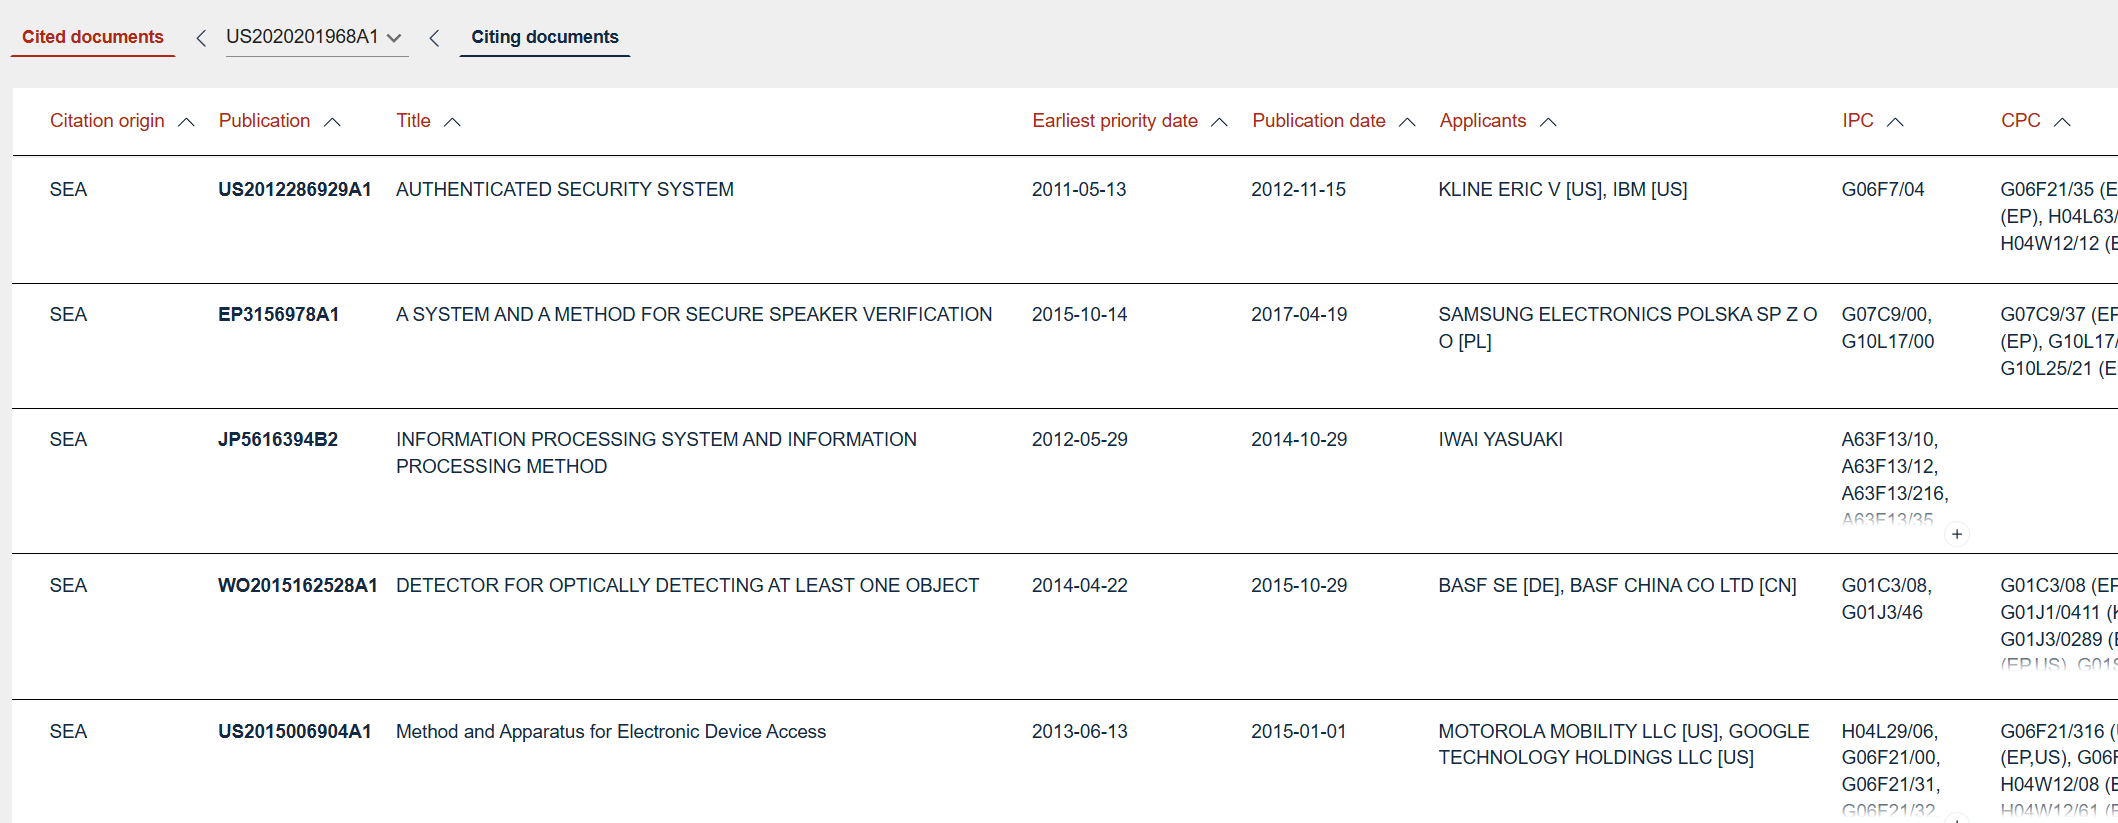Select the AUTHENTICATED SECURITY SYSTEM title cell
This screenshot has width=2118, height=823.
564,189
